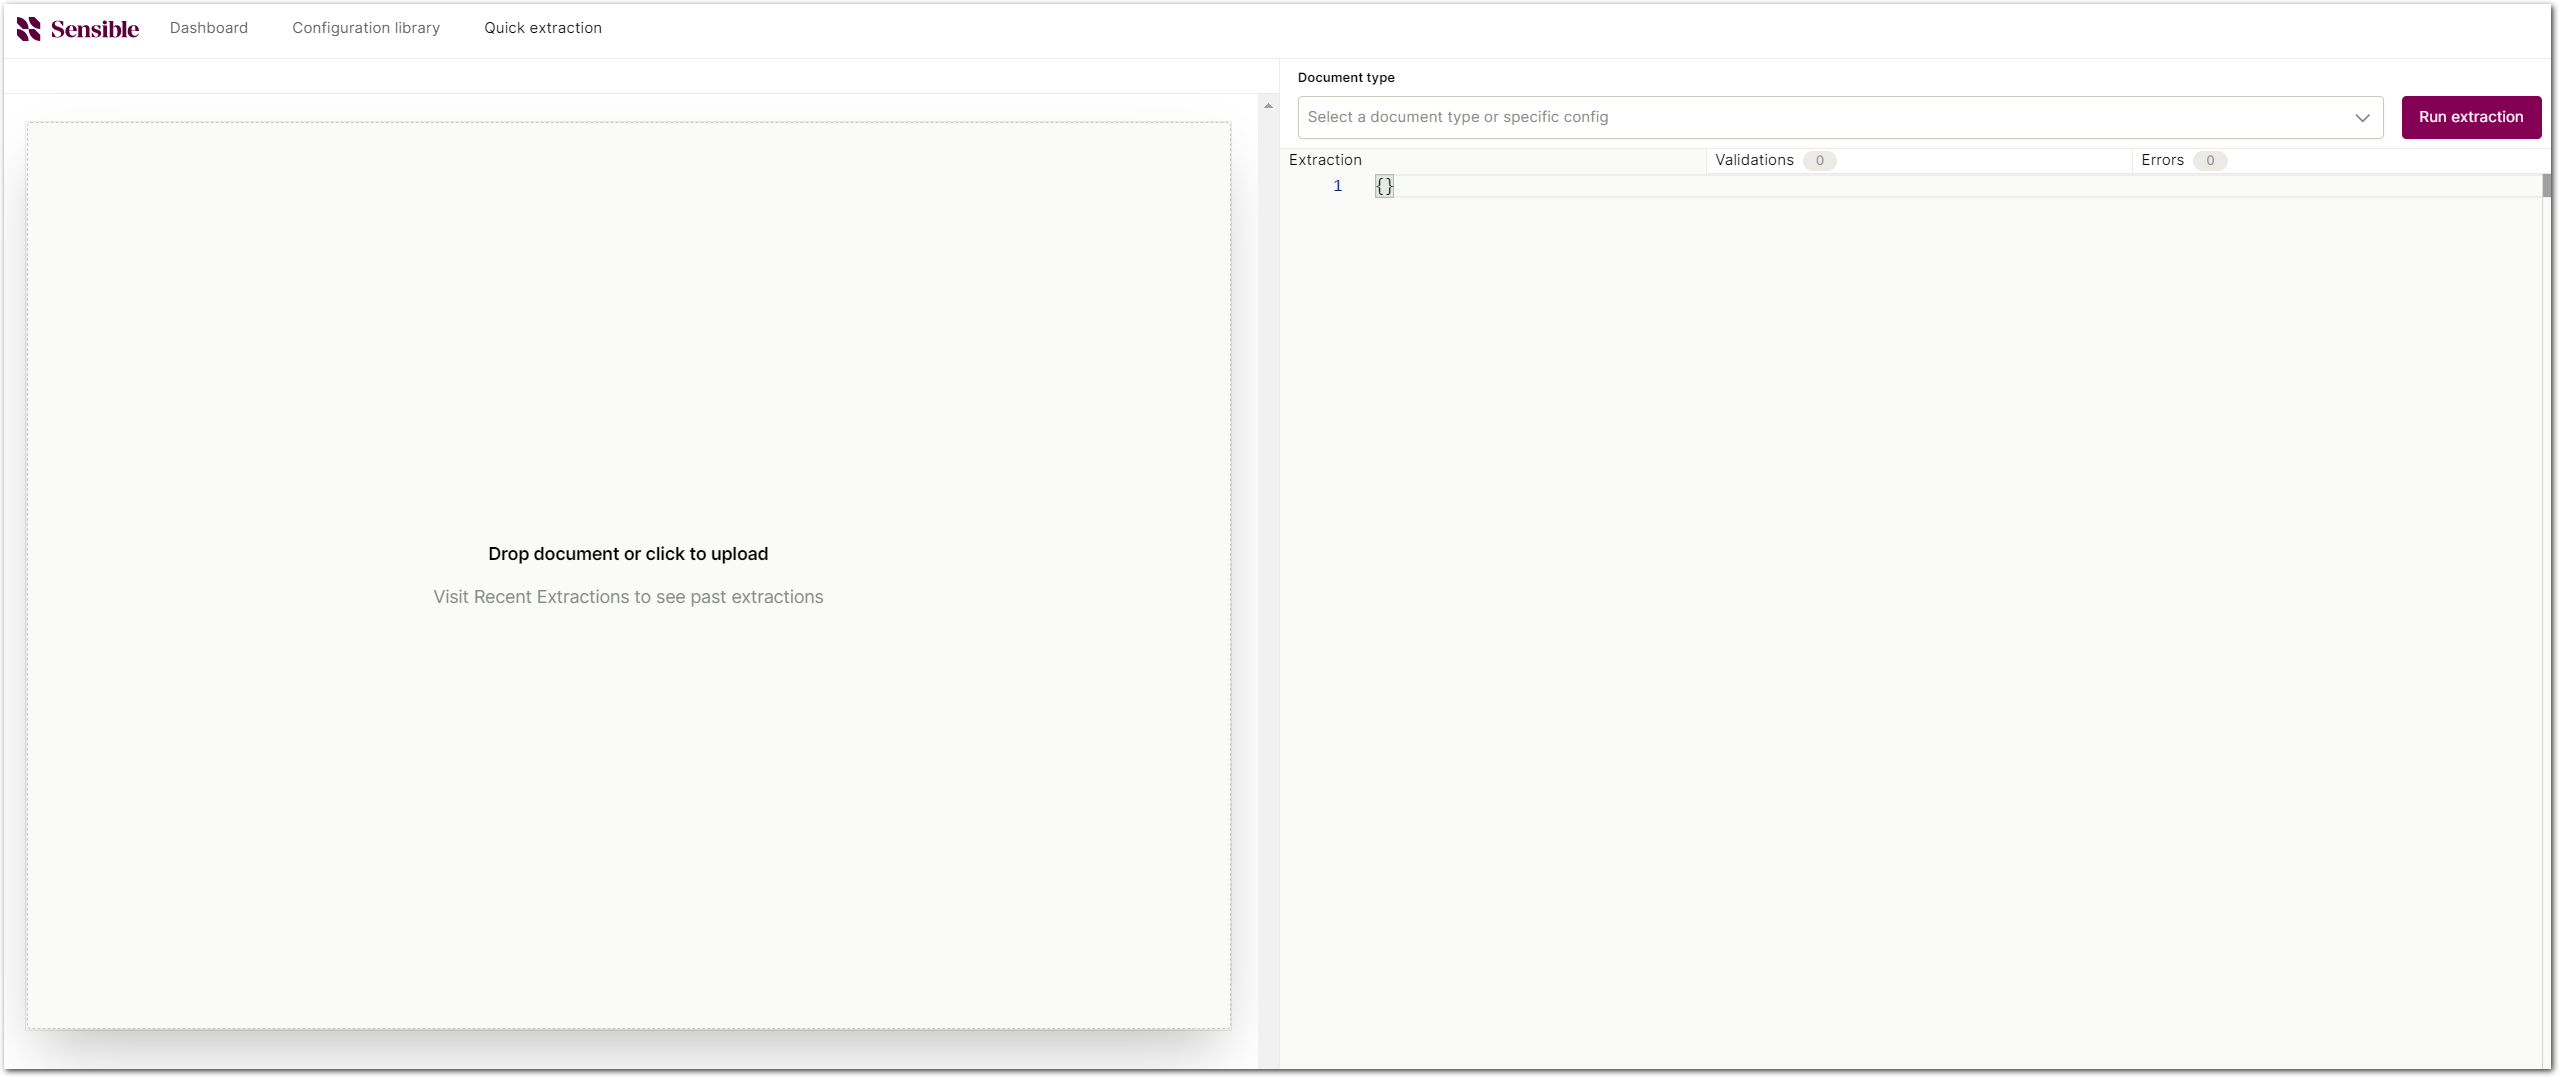Click the drop document upload area

(628, 575)
